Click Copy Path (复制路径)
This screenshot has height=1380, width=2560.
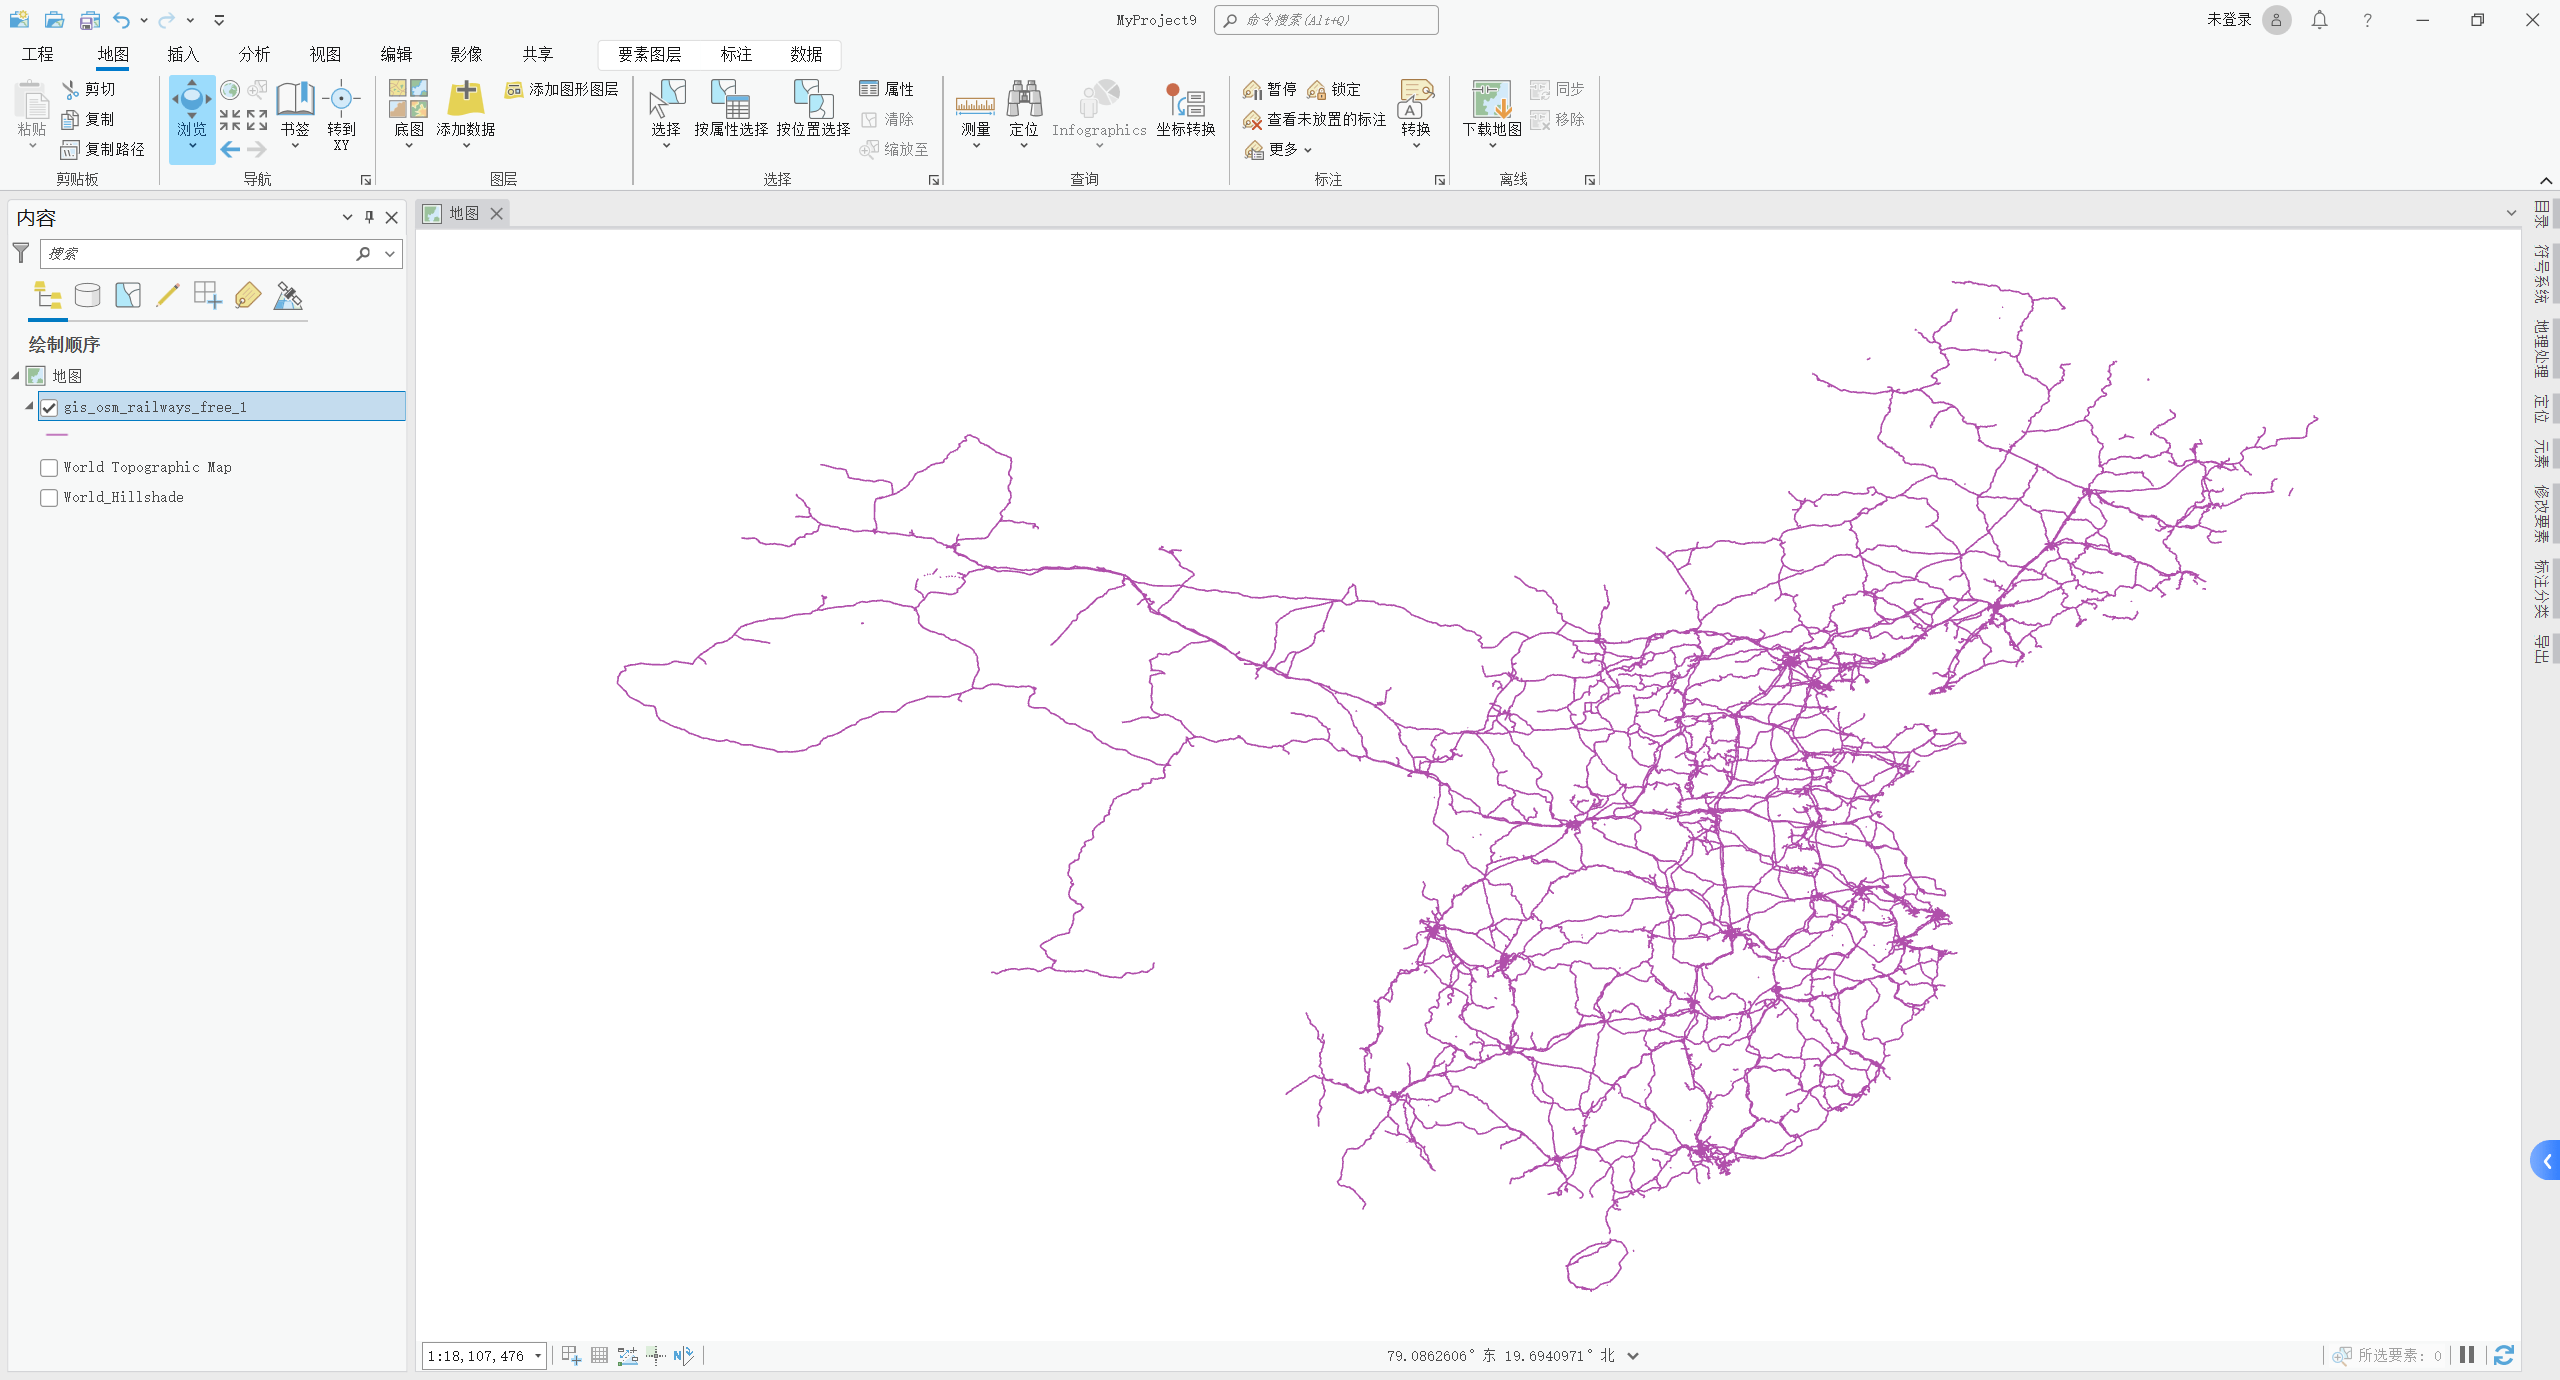(103, 149)
